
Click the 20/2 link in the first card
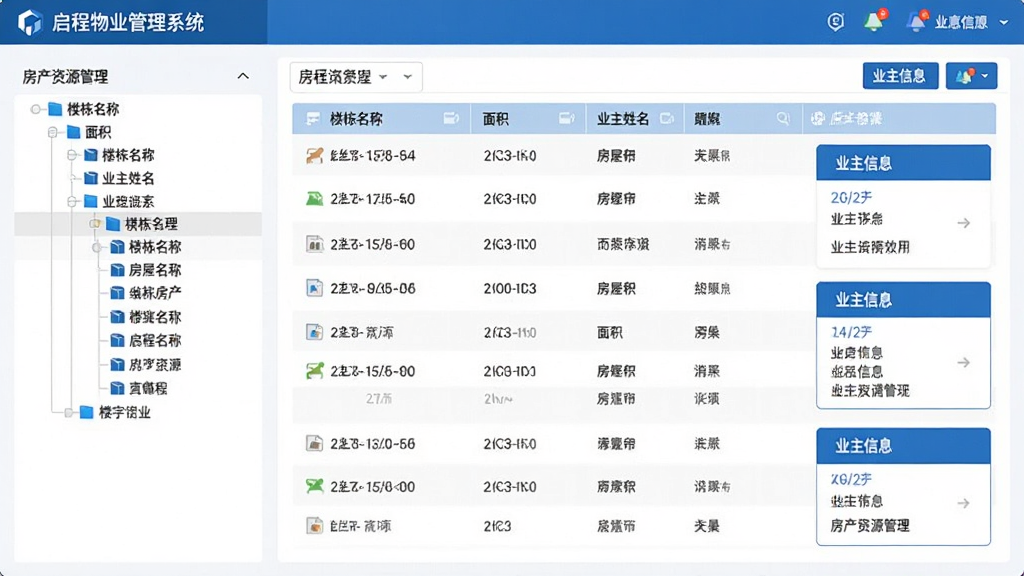coord(851,197)
